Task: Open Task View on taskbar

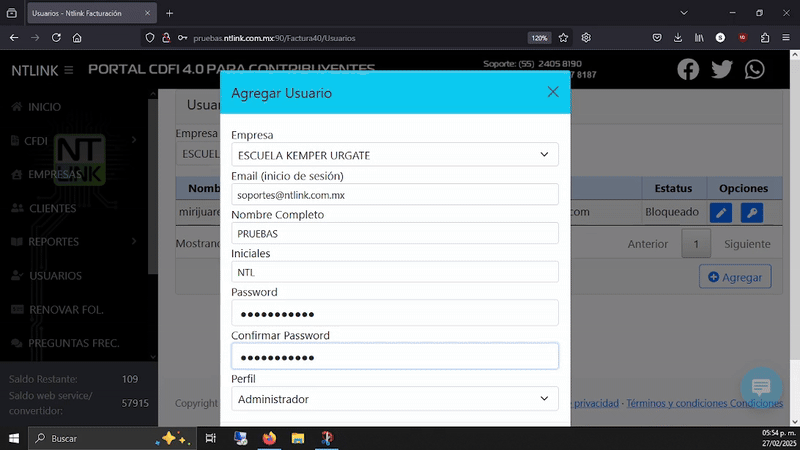Action: 210,438
